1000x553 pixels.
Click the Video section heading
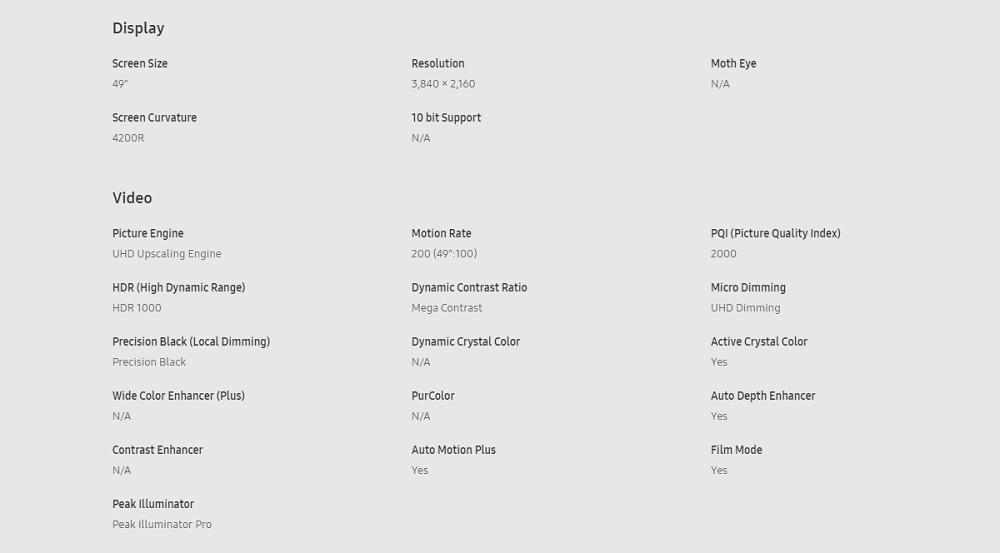(x=132, y=198)
